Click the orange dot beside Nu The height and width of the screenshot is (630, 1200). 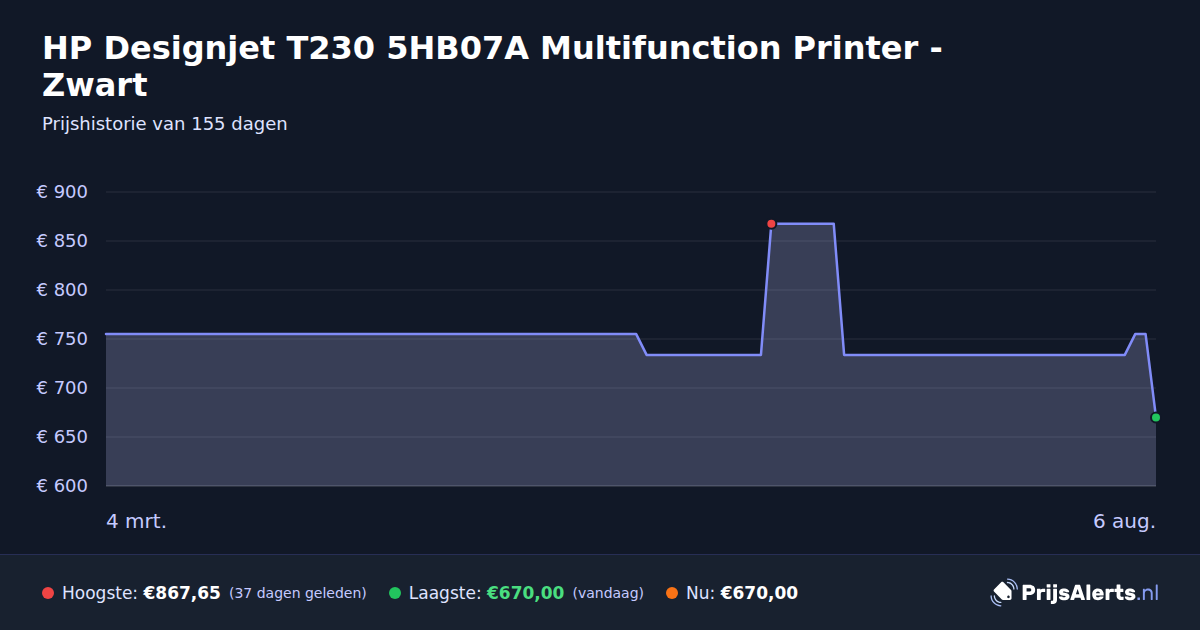pyautogui.click(x=672, y=593)
